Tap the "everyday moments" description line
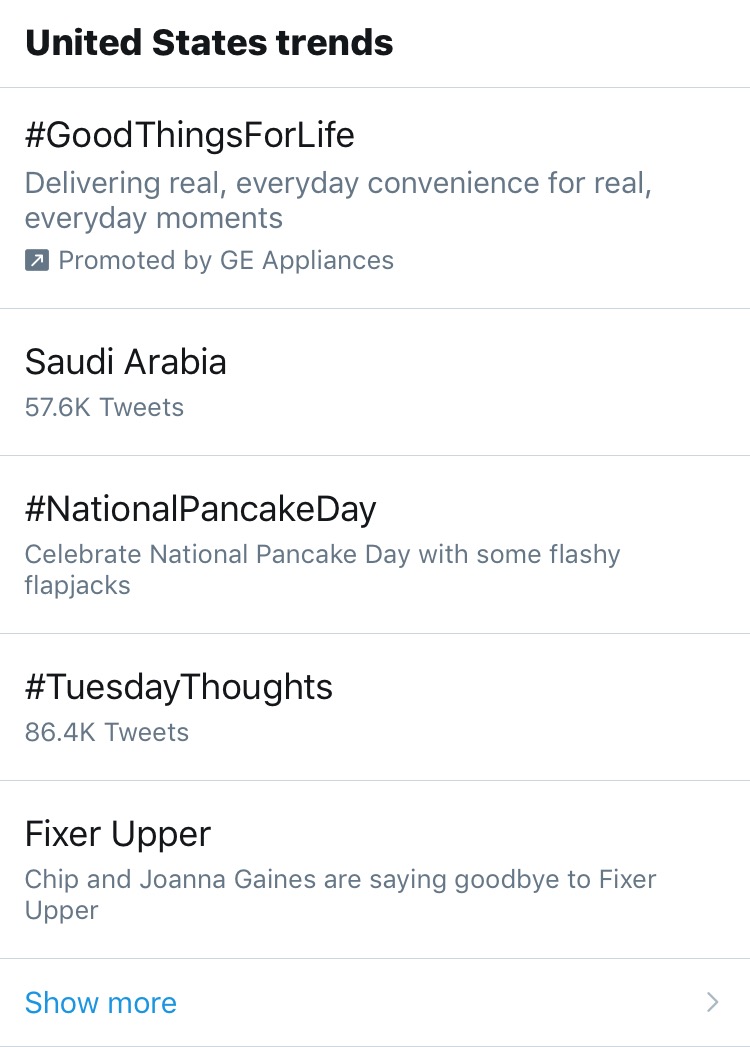 coord(154,218)
